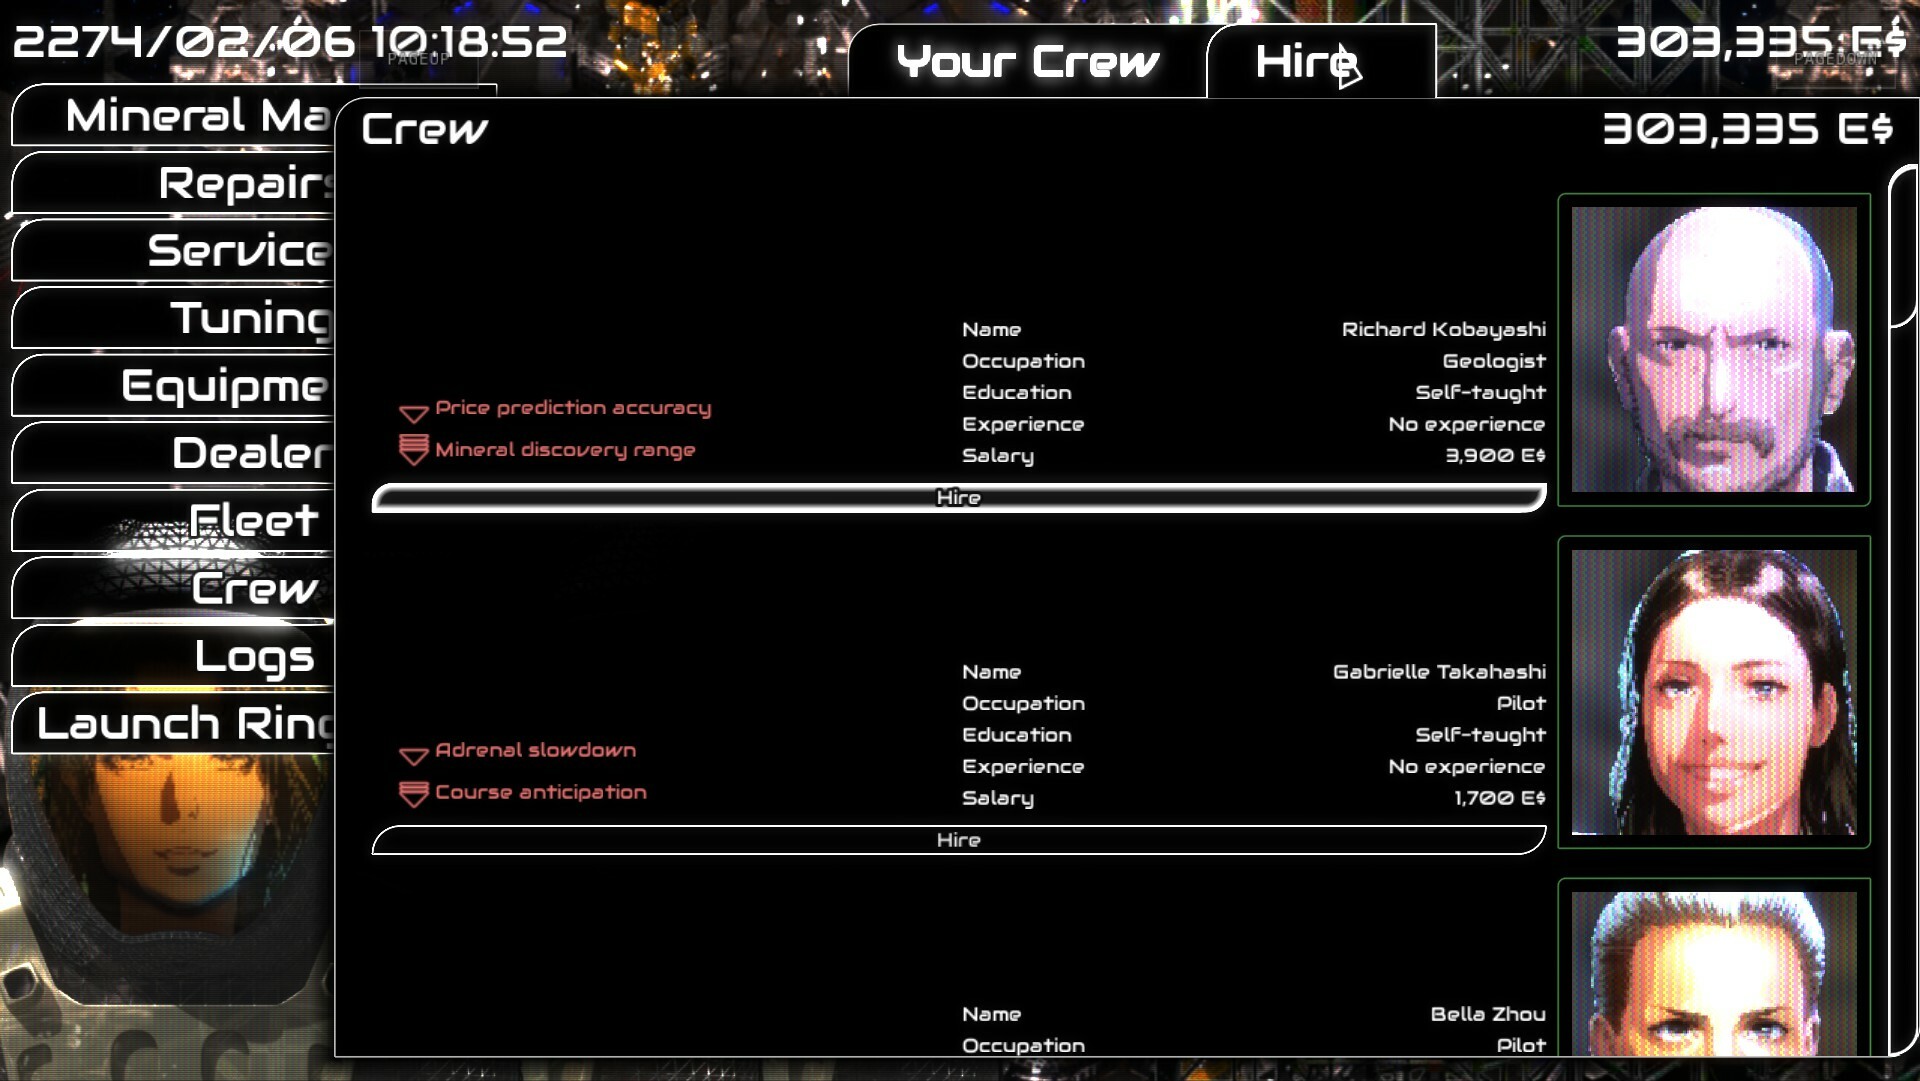Hire Richard Kobayashi the geologist
The width and height of the screenshot is (1920, 1081).
tap(957, 496)
